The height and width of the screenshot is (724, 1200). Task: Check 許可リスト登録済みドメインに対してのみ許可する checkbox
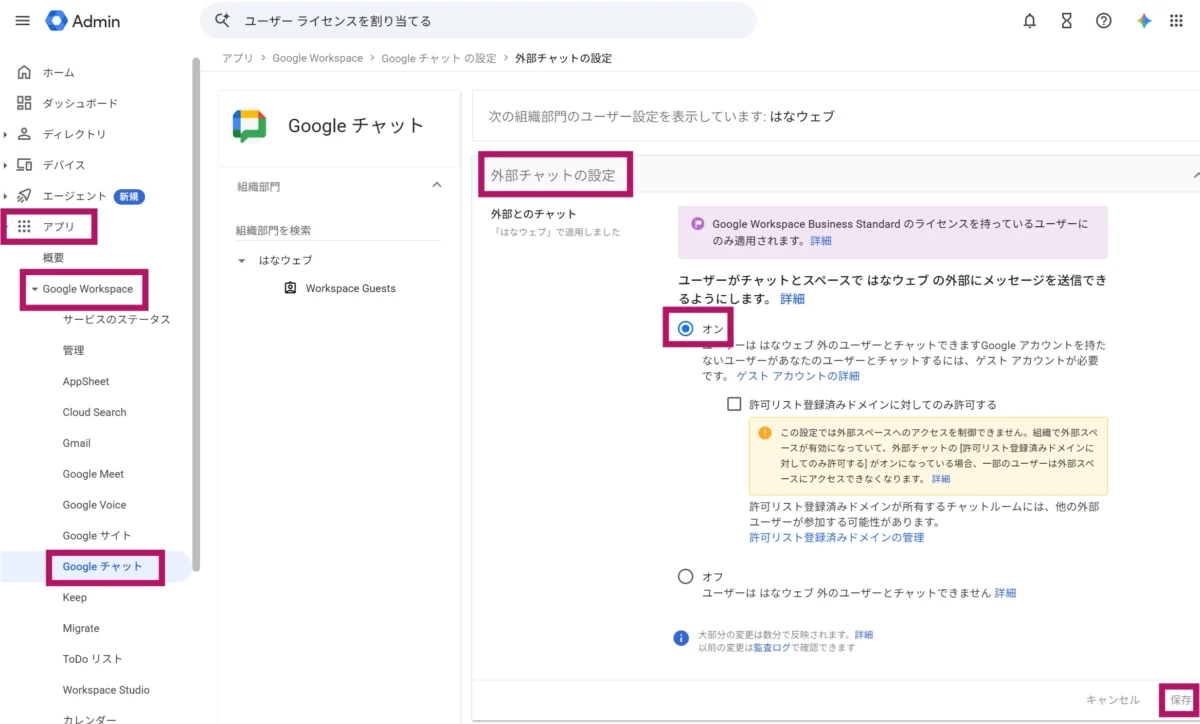click(x=734, y=405)
